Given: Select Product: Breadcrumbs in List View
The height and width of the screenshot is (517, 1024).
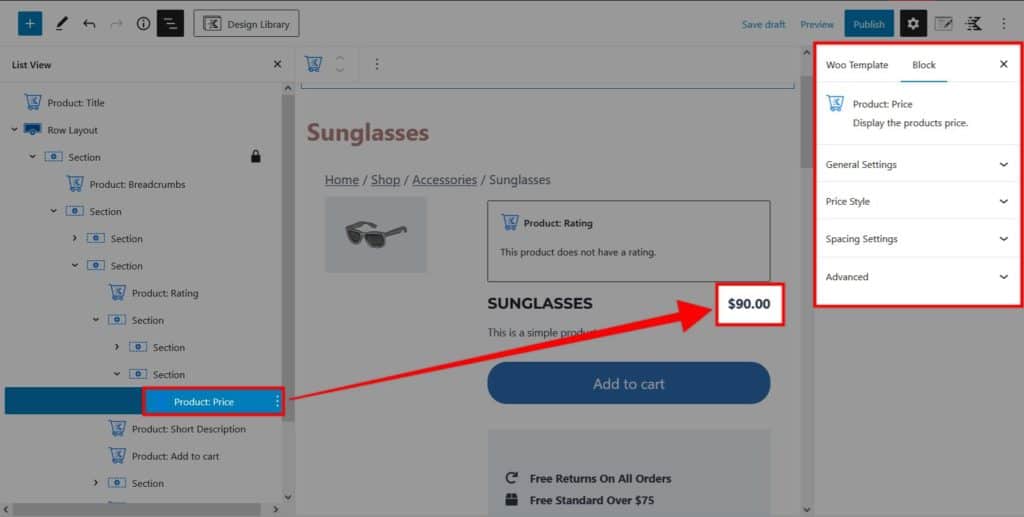Looking at the screenshot, I should 137,184.
